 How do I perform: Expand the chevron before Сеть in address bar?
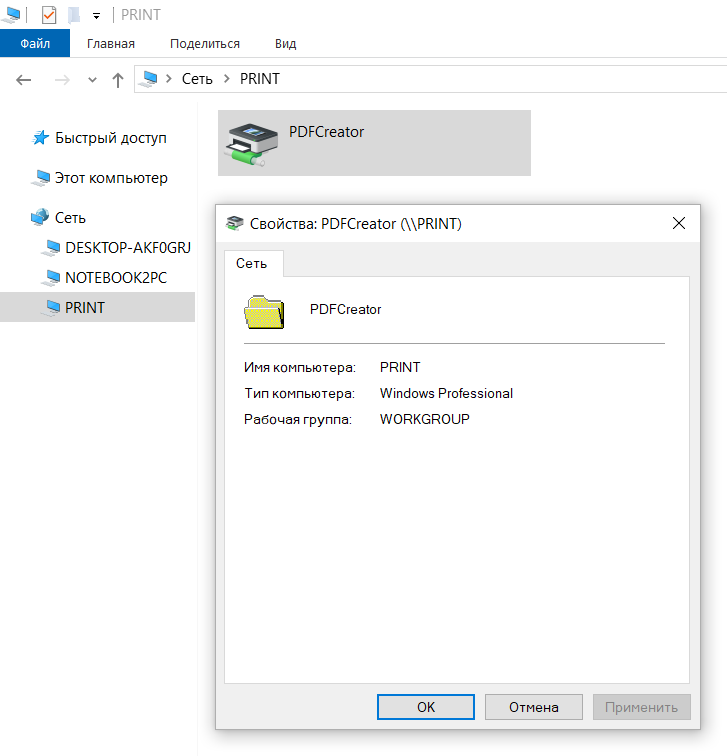169,79
